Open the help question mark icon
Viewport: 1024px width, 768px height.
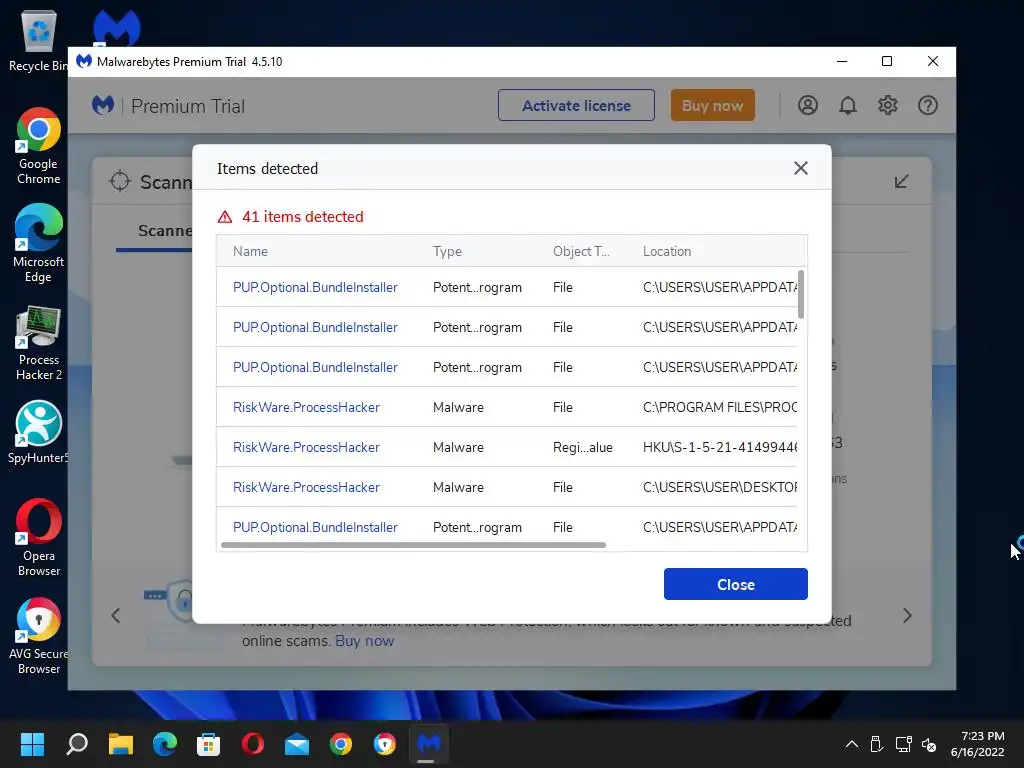[927, 105]
